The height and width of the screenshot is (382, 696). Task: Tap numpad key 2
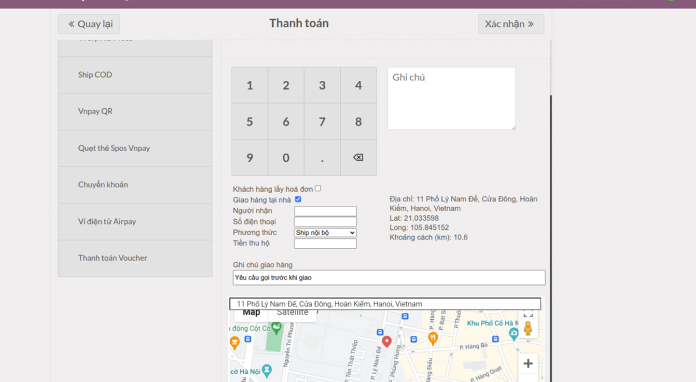pos(286,85)
